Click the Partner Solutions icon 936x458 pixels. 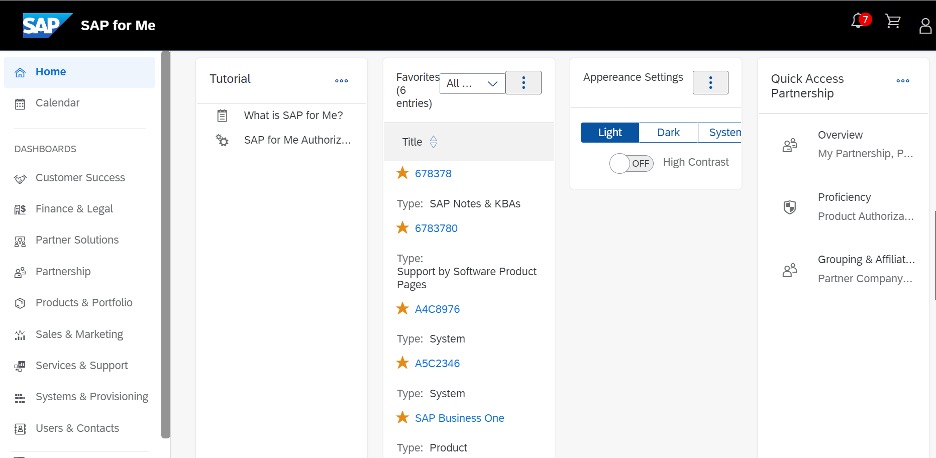pyautogui.click(x=20, y=241)
